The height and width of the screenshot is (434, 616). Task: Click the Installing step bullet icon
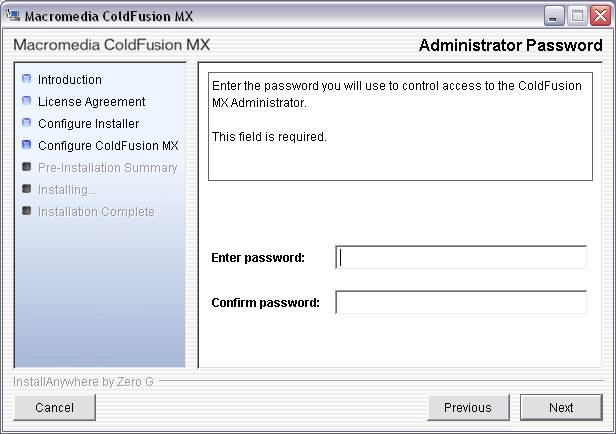[x=27, y=189]
